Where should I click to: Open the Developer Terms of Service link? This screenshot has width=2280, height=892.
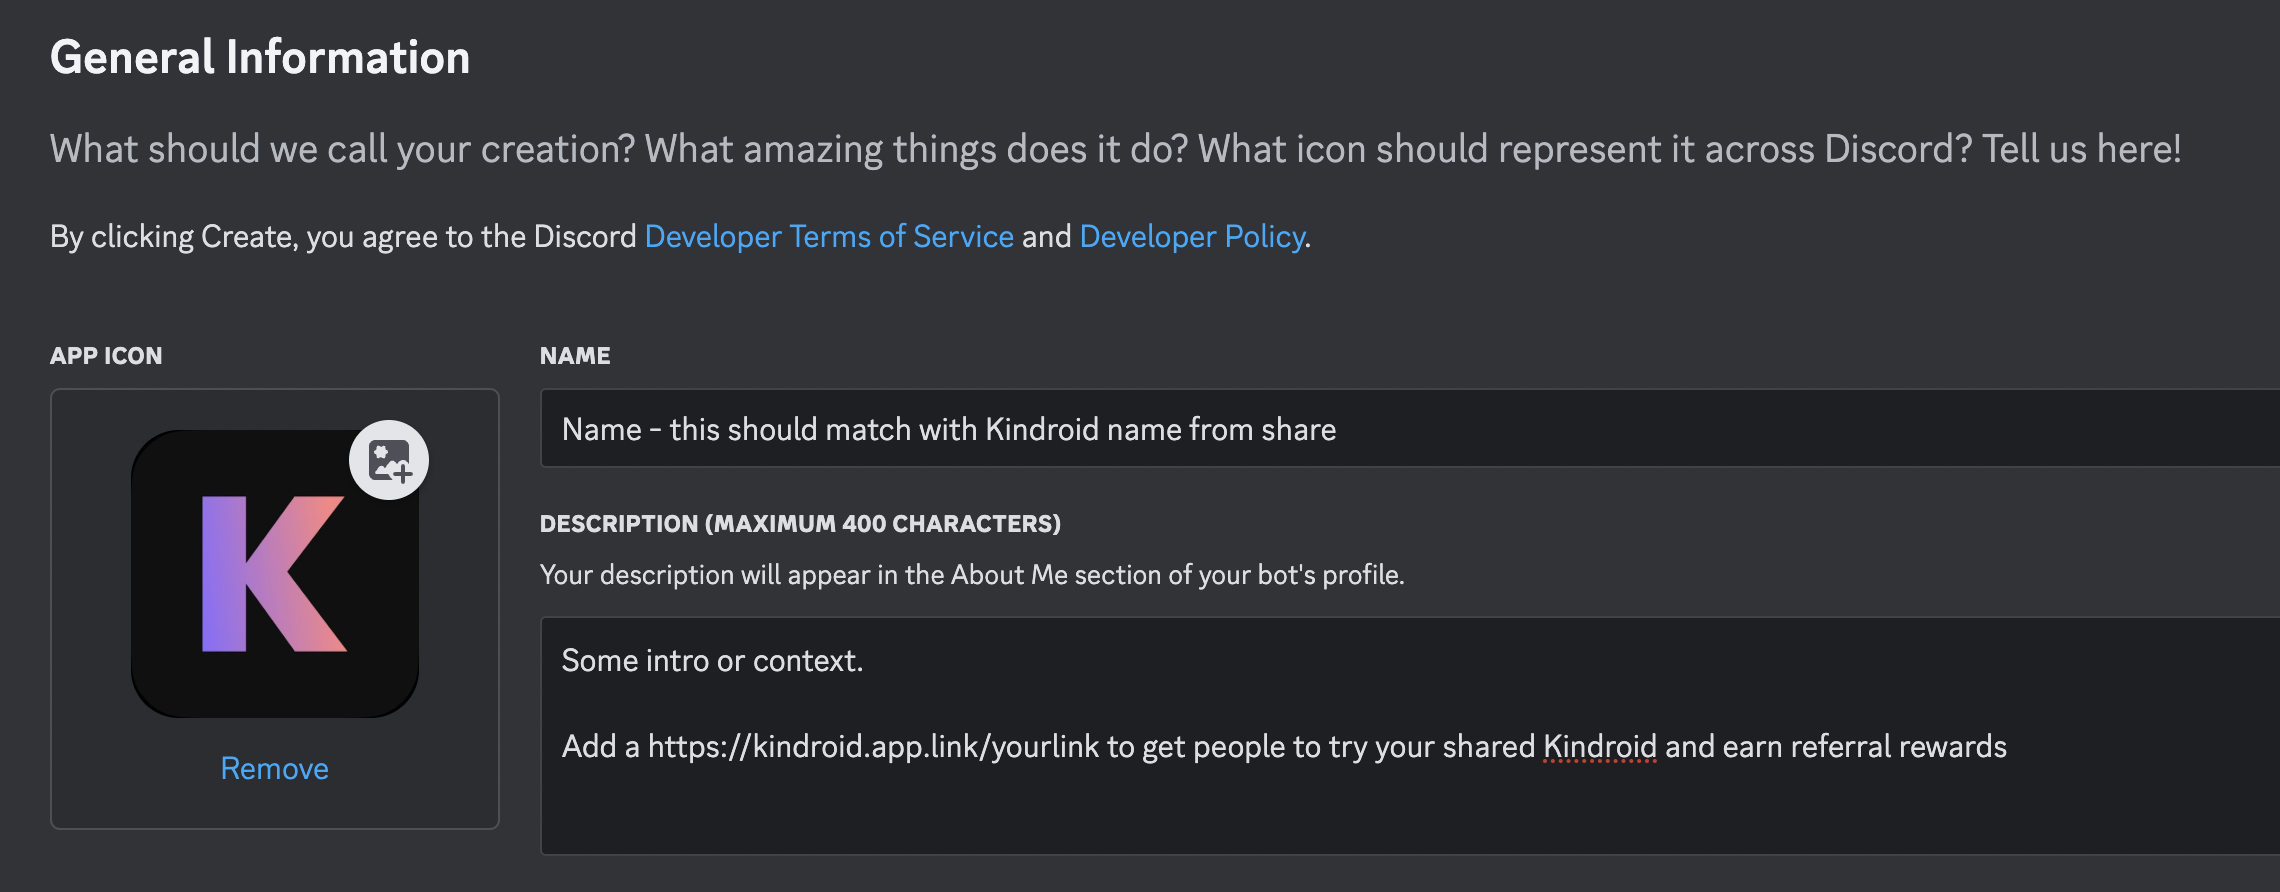(829, 237)
